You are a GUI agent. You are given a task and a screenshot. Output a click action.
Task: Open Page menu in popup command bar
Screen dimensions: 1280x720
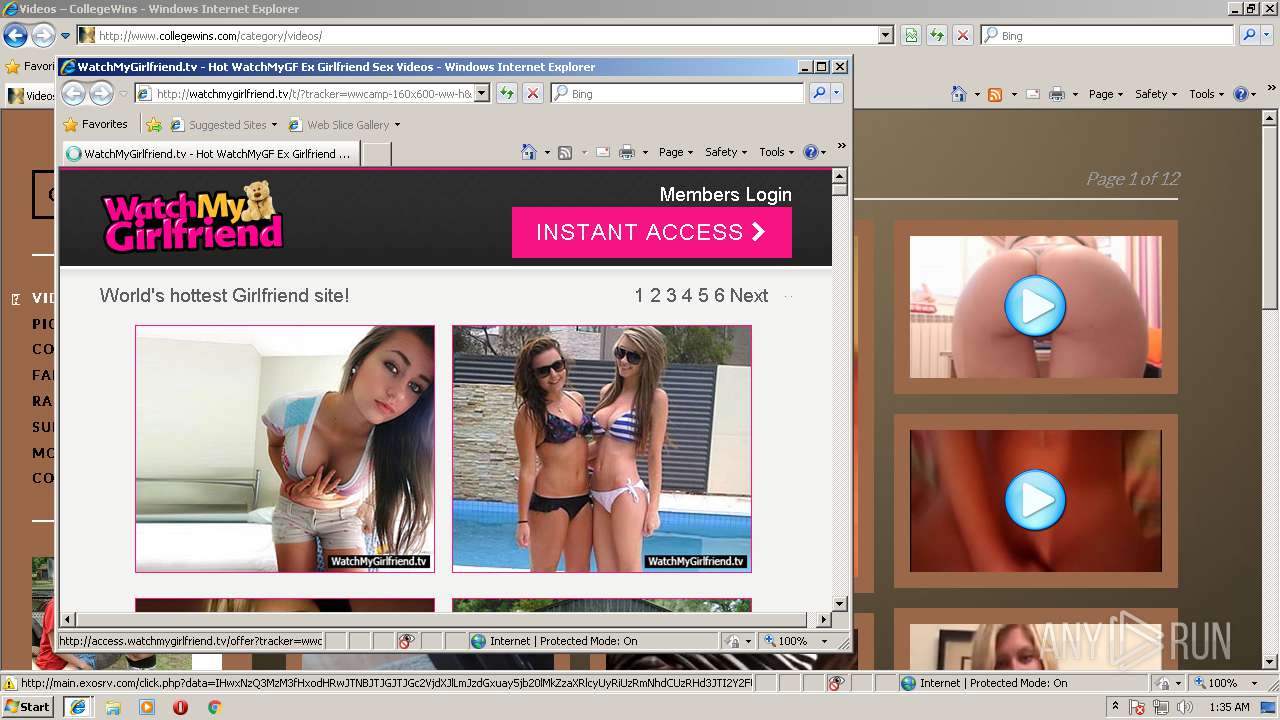coord(676,152)
